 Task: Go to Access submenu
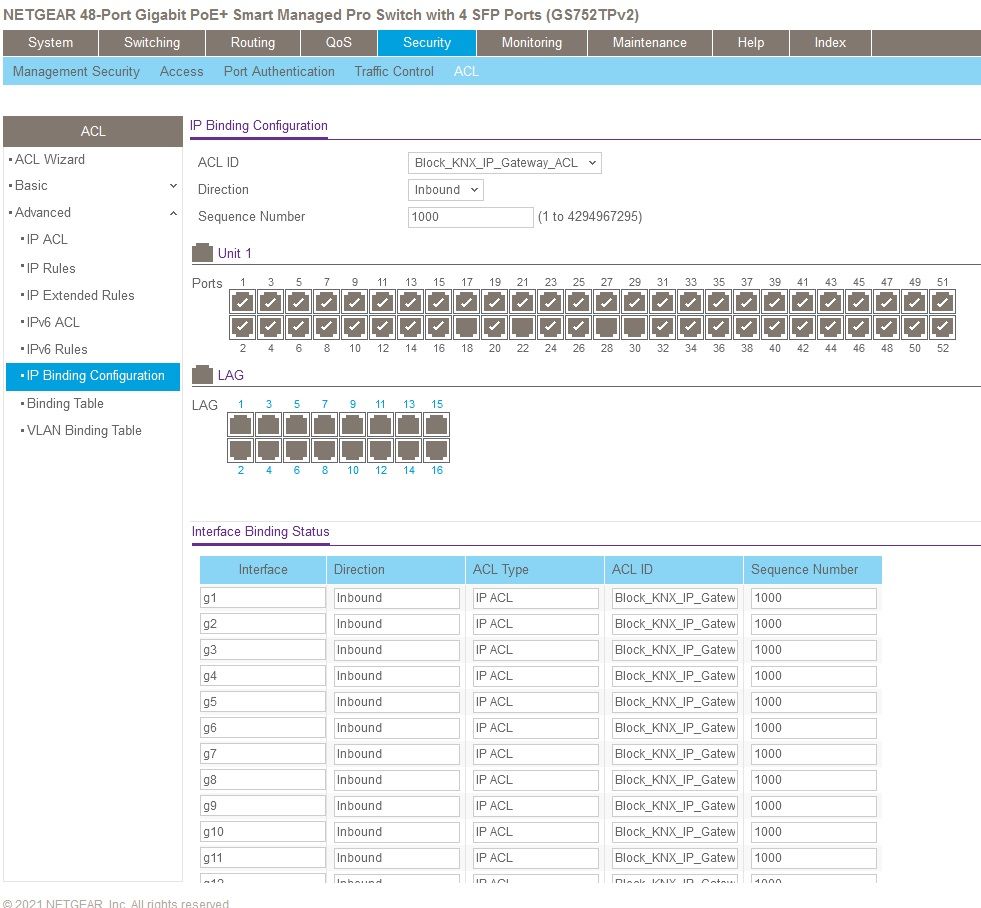tap(181, 71)
